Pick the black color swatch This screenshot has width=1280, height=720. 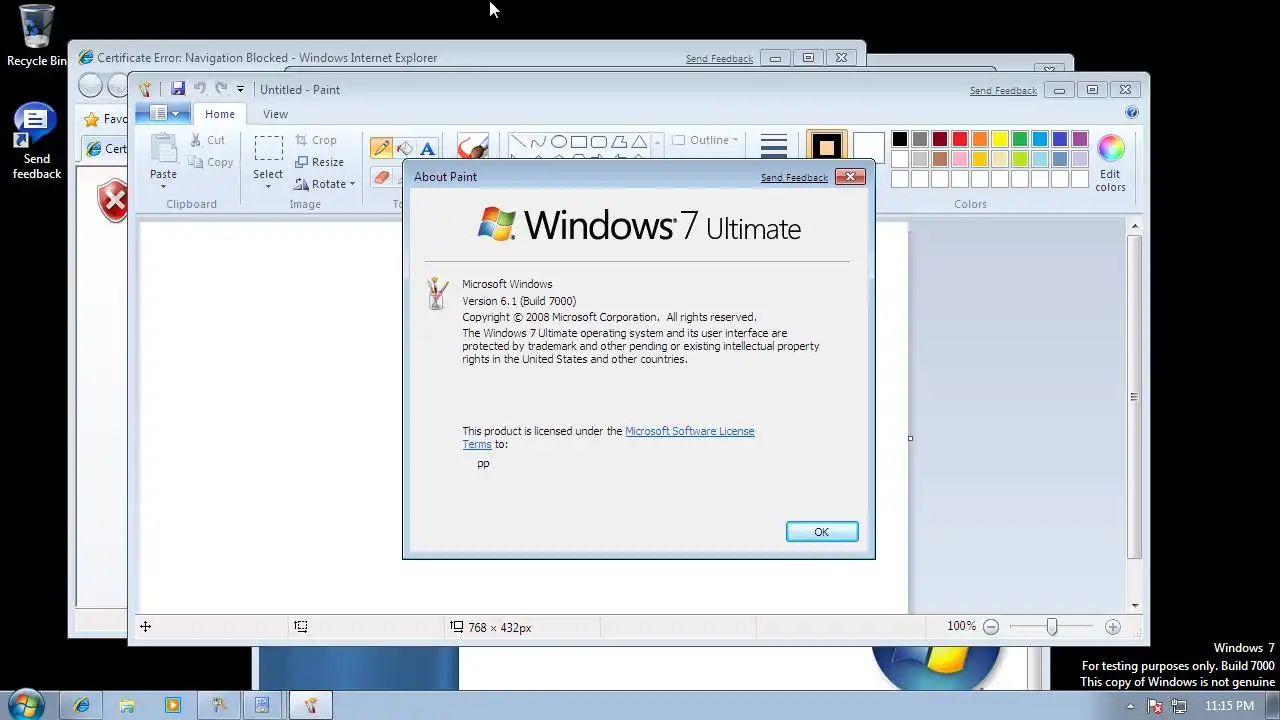click(x=900, y=139)
